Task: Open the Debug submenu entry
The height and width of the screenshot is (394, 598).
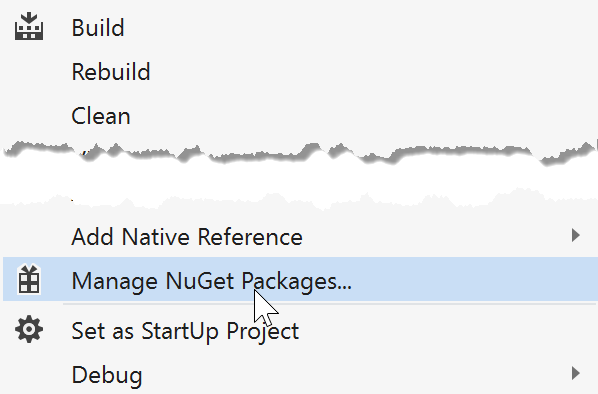Action: tap(299, 375)
